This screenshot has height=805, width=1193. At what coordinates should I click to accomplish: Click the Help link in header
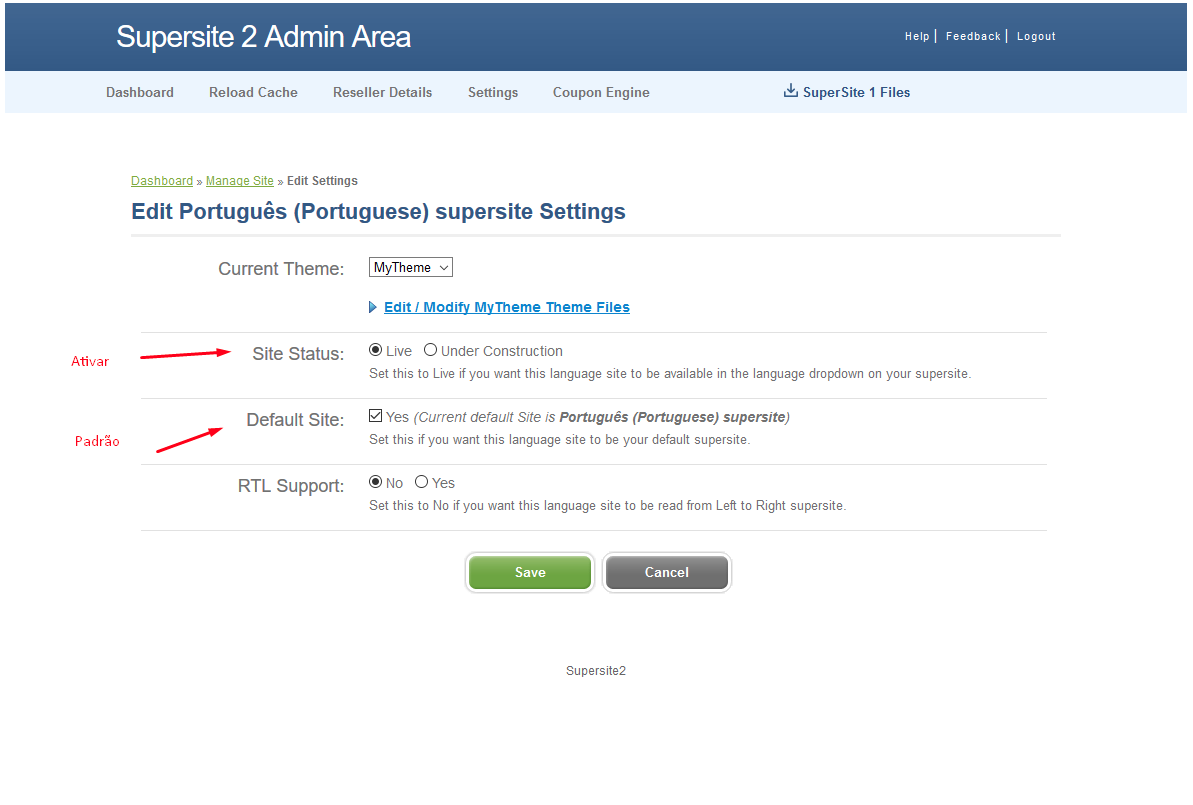917,37
